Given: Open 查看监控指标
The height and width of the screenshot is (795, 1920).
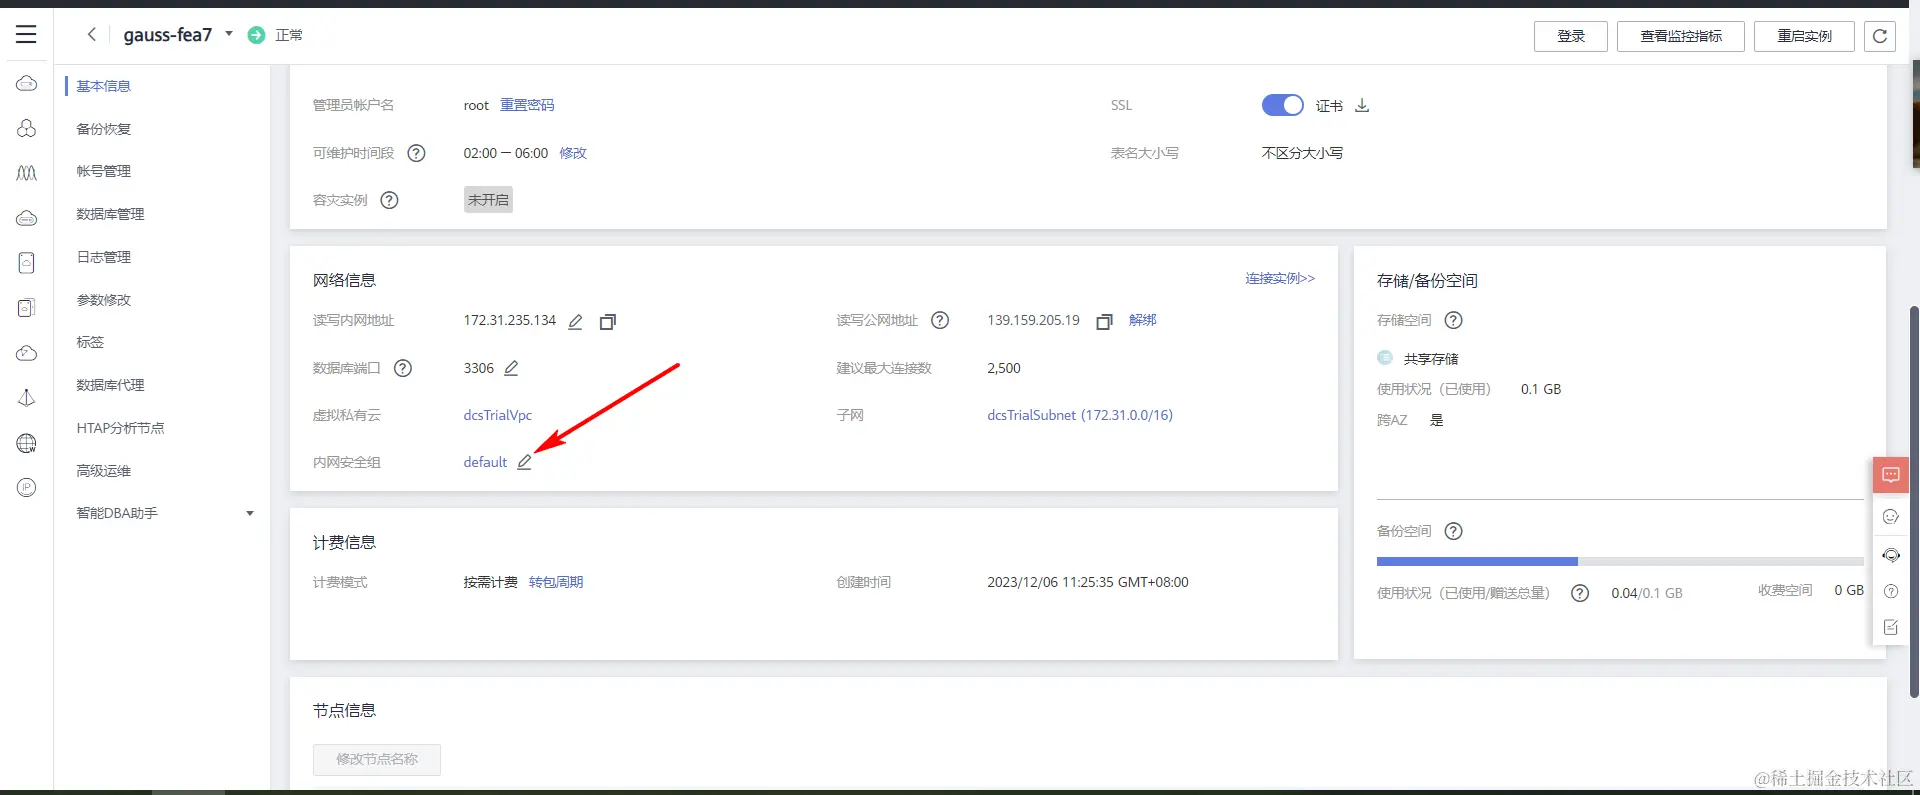Looking at the screenshot, I should coord(1681,36).
